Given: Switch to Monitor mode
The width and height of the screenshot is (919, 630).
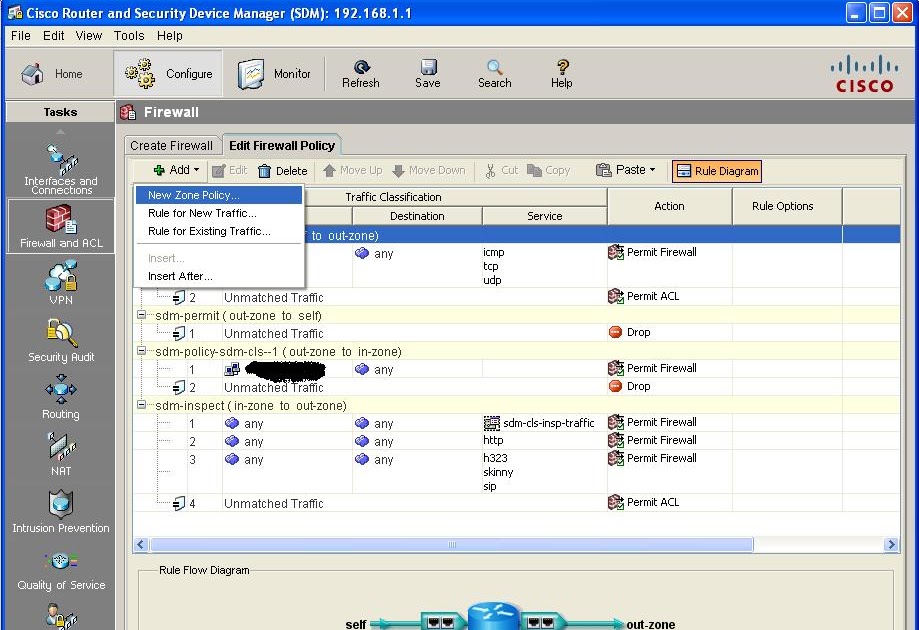Looking at the screenshot, I should point(274,74).
